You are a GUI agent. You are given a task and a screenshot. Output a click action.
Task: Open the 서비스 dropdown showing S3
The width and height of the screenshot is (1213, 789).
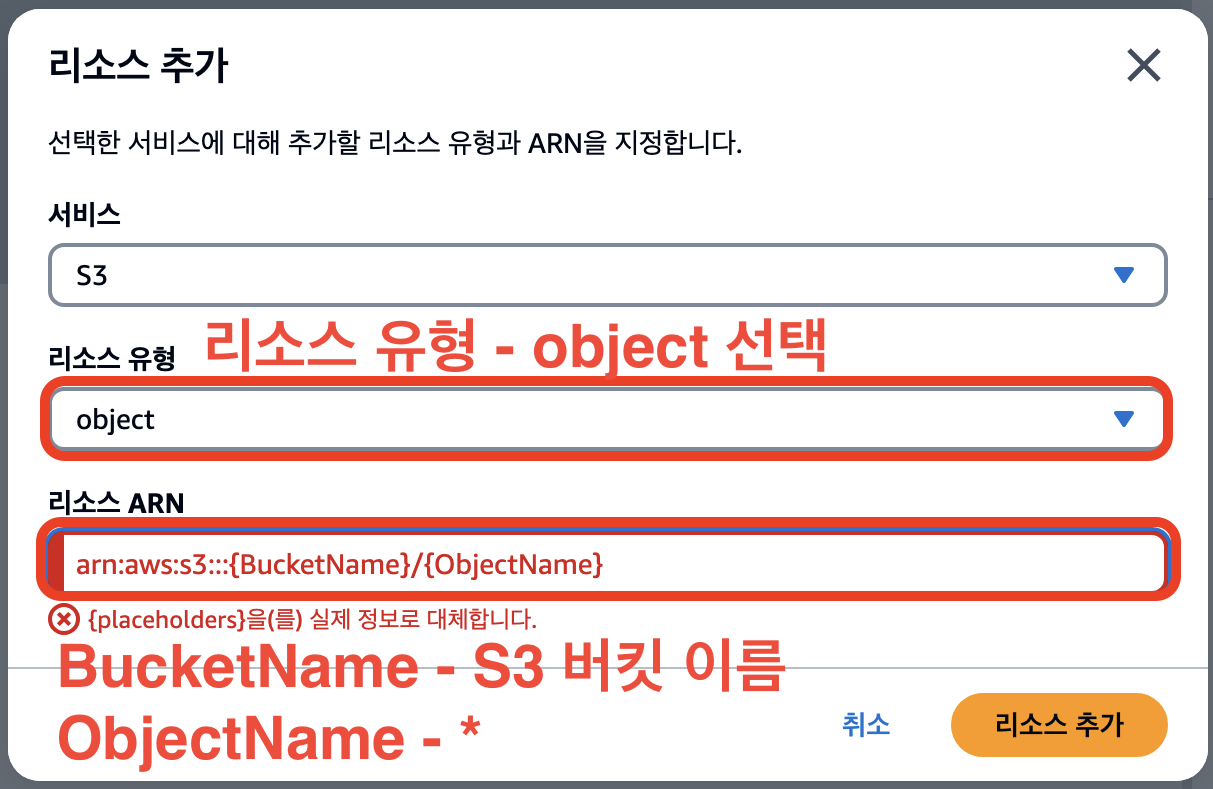pyautogui.click(x=607, y=275)
